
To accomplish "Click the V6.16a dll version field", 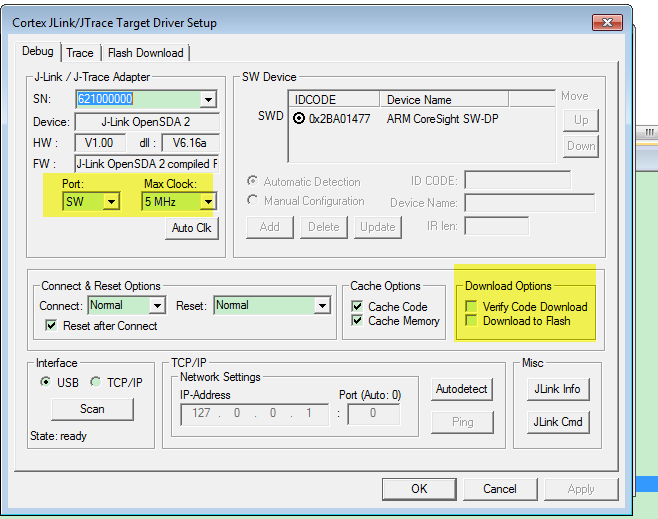I will point(190,143).
